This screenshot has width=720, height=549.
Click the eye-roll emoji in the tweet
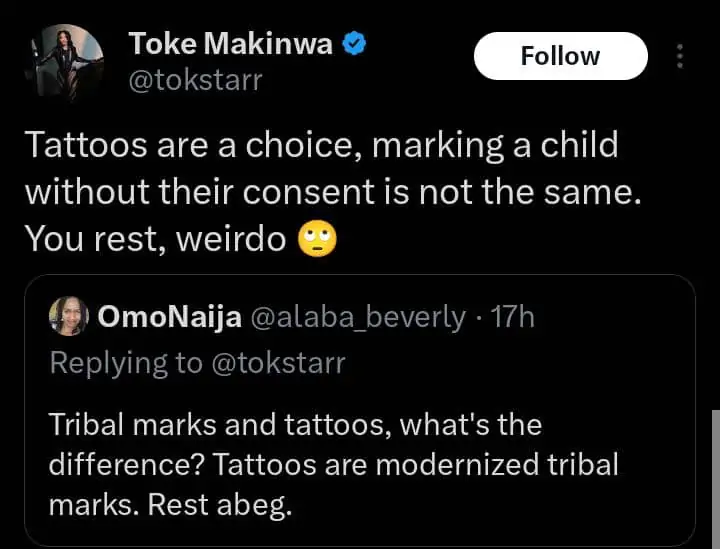pyautogui.click(x=319, y=238)
